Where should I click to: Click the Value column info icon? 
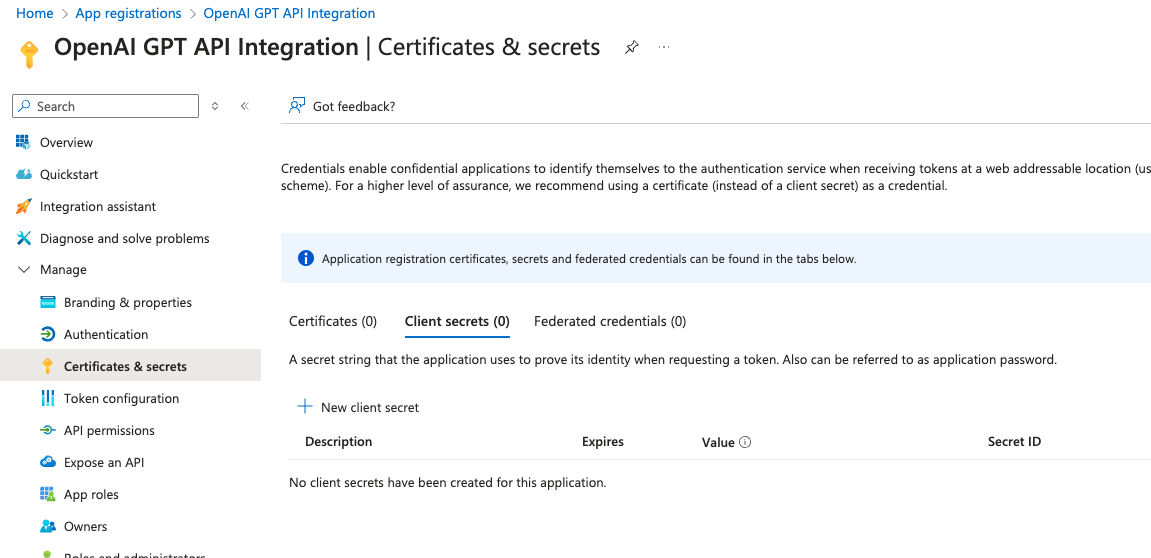point(745,442)
